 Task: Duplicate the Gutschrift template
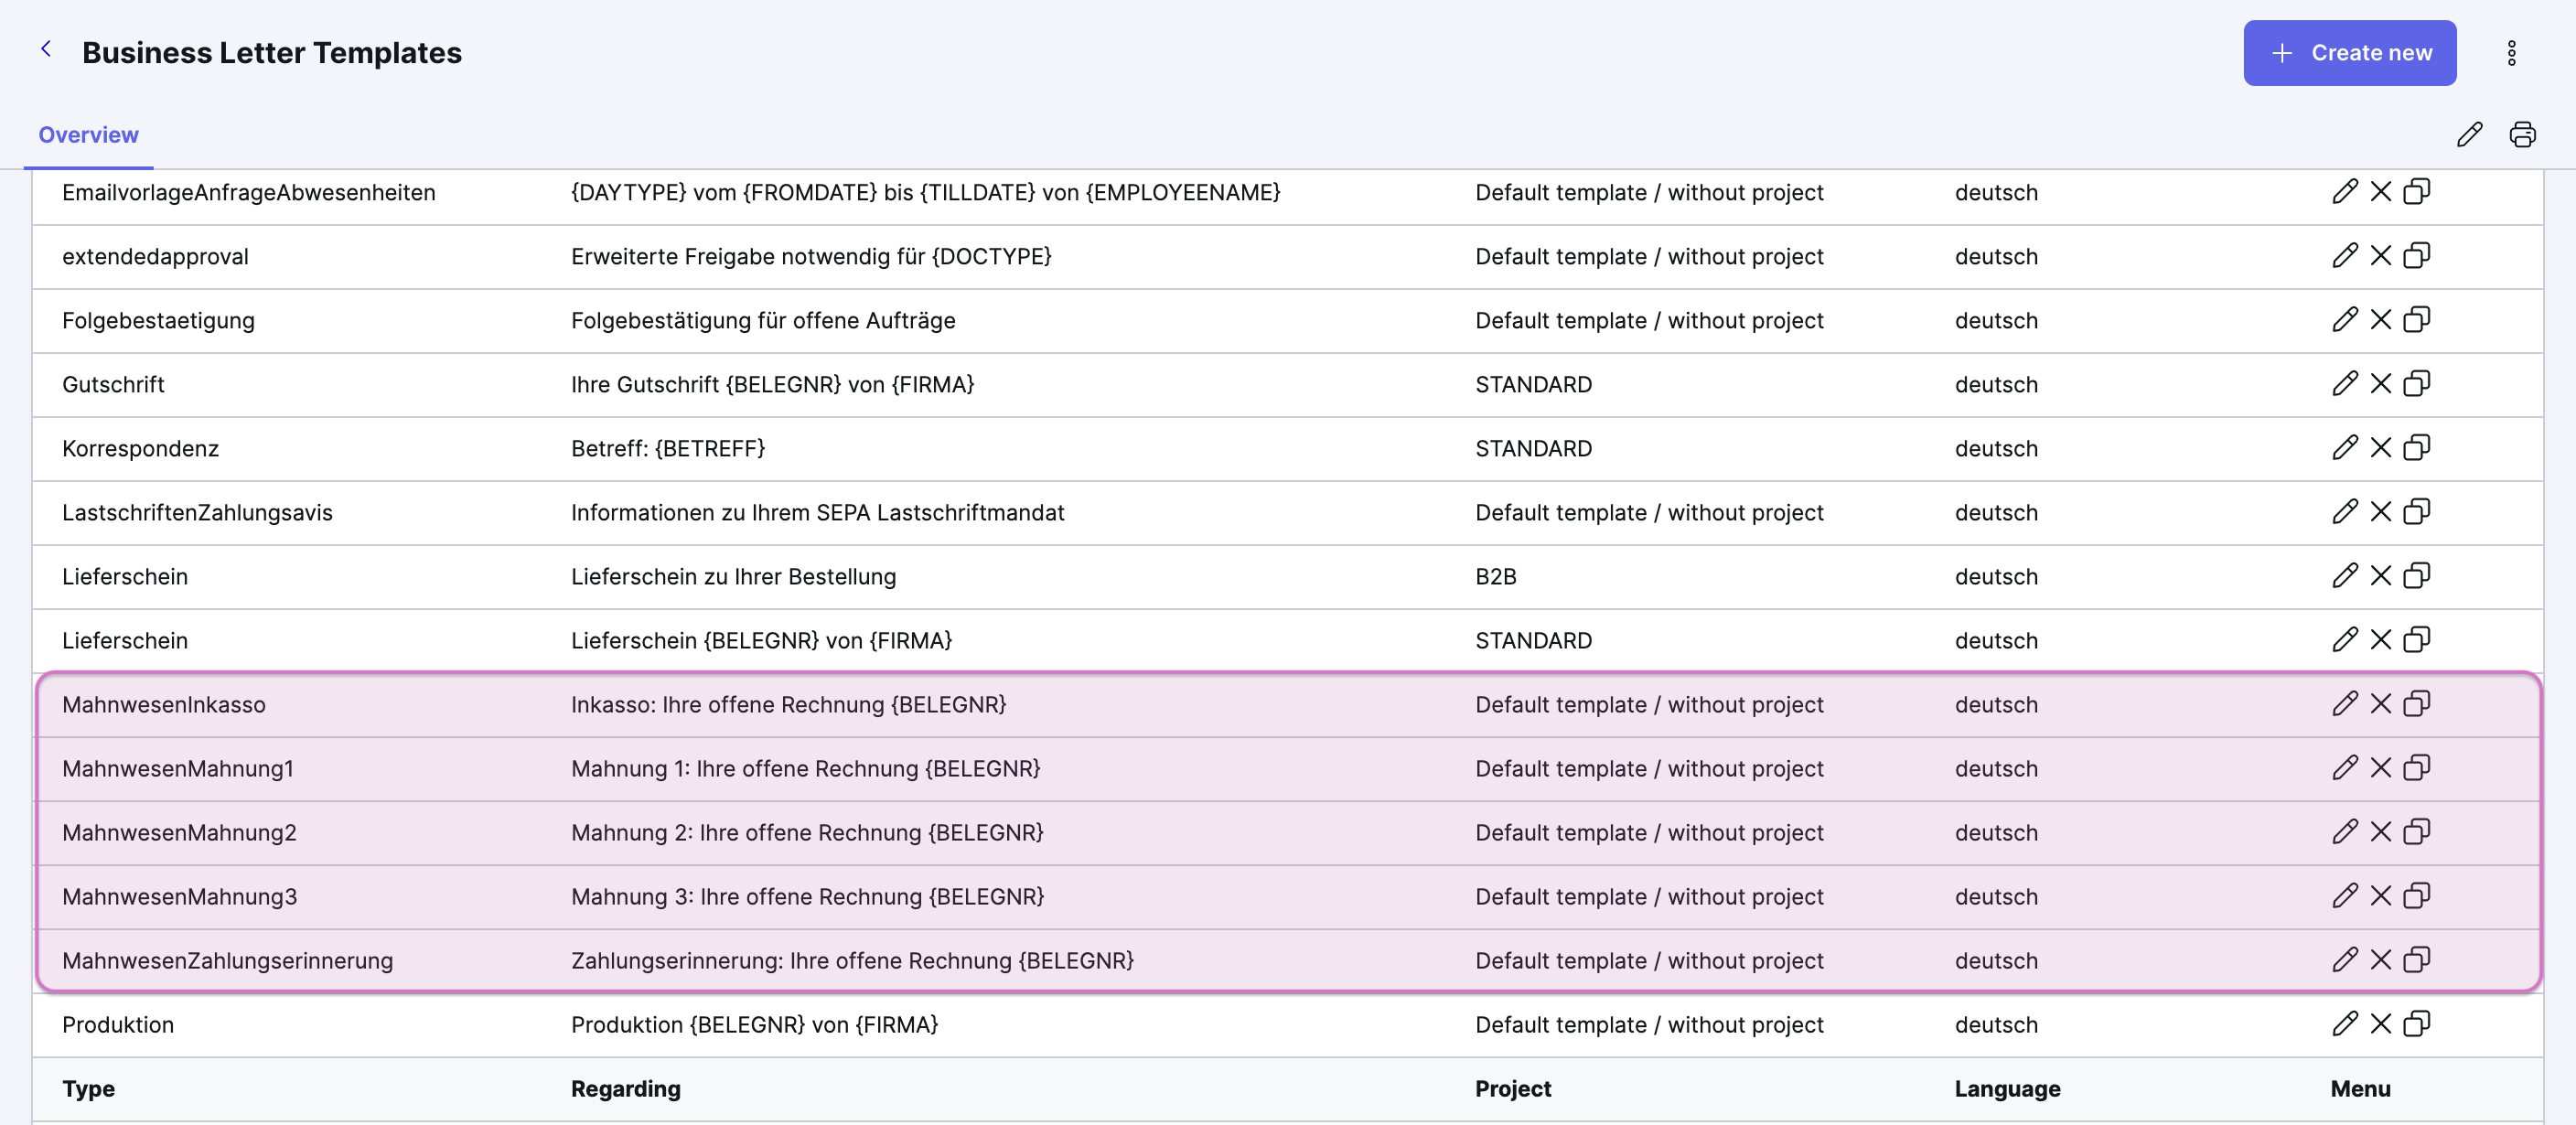[x=2417, y=384]
